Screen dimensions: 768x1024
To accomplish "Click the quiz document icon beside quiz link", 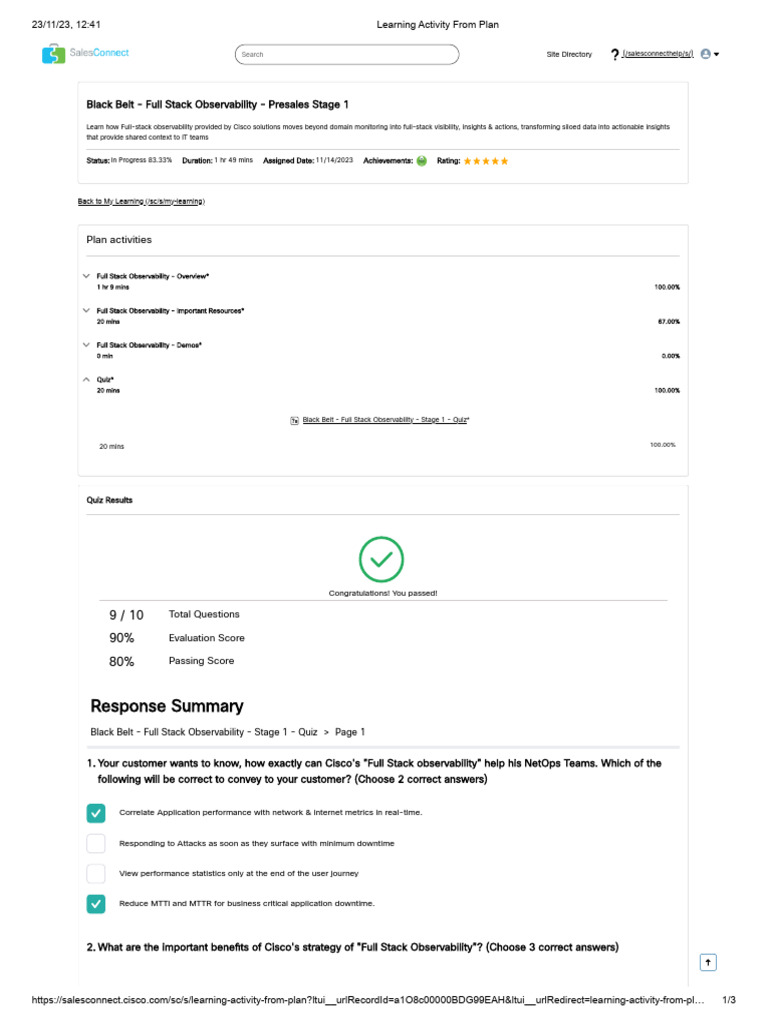I will coord(294,421).
